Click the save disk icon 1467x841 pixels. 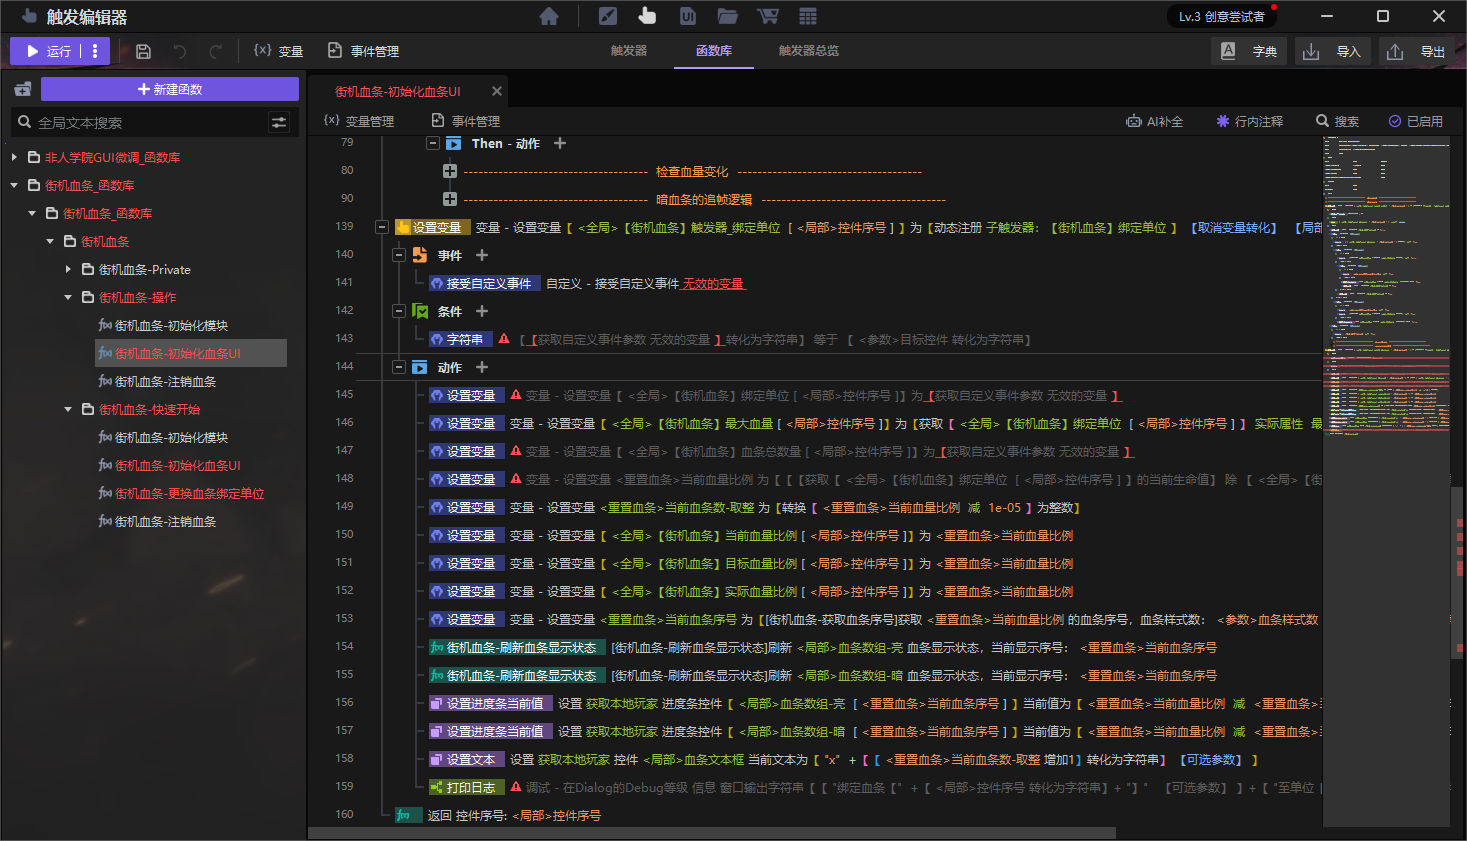pos(143,51)
